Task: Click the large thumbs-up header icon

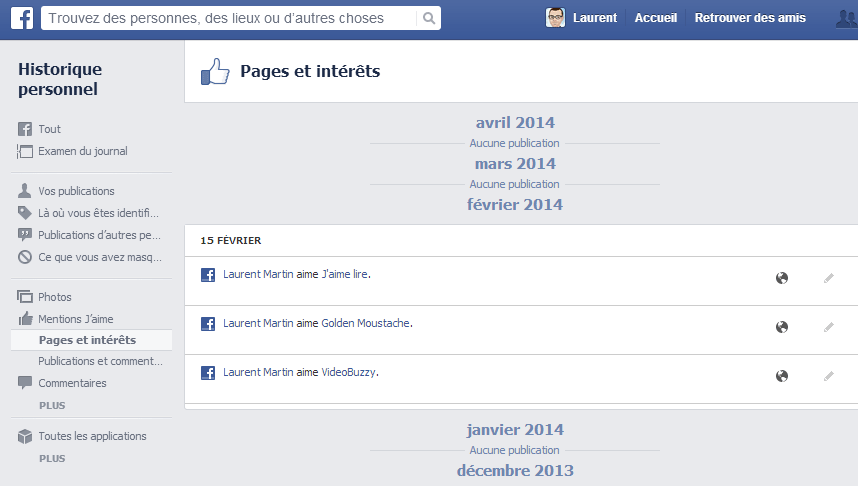Action: tap(215, 72)
